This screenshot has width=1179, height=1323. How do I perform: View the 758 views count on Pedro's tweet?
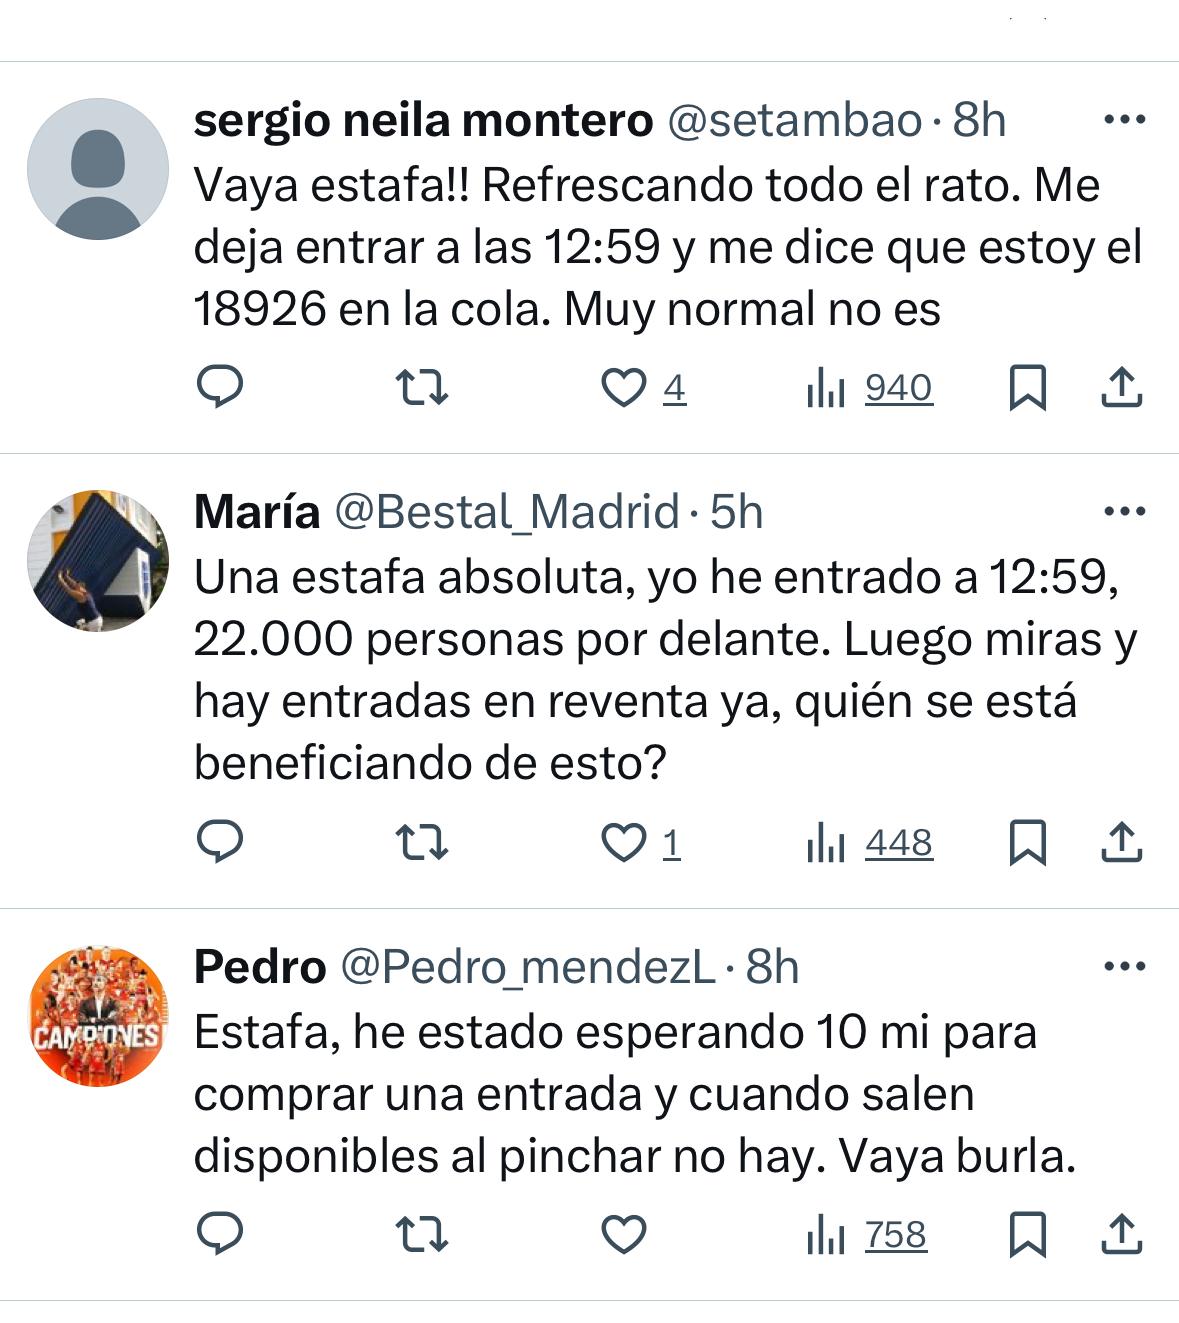(868, 1235)
